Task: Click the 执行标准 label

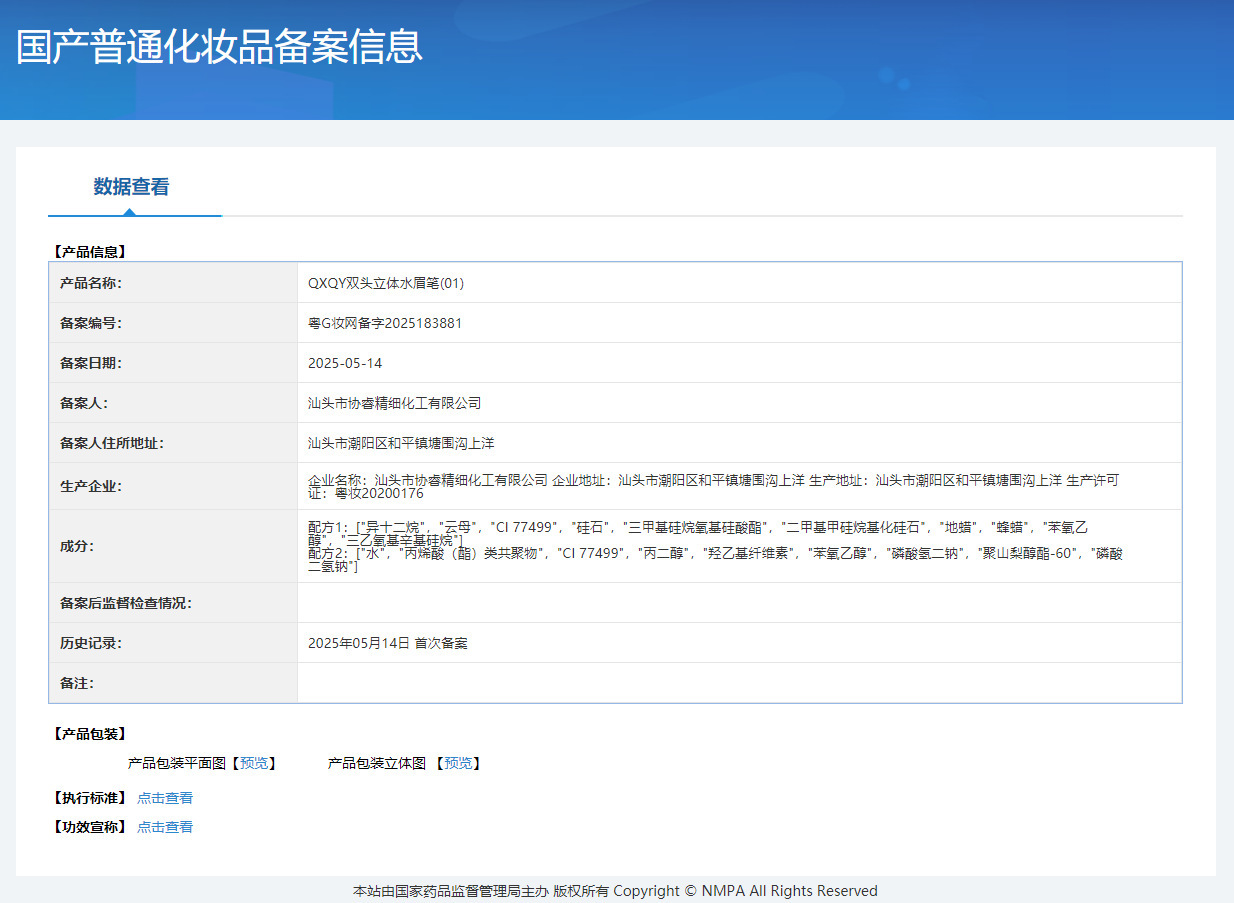Action: 89,798
